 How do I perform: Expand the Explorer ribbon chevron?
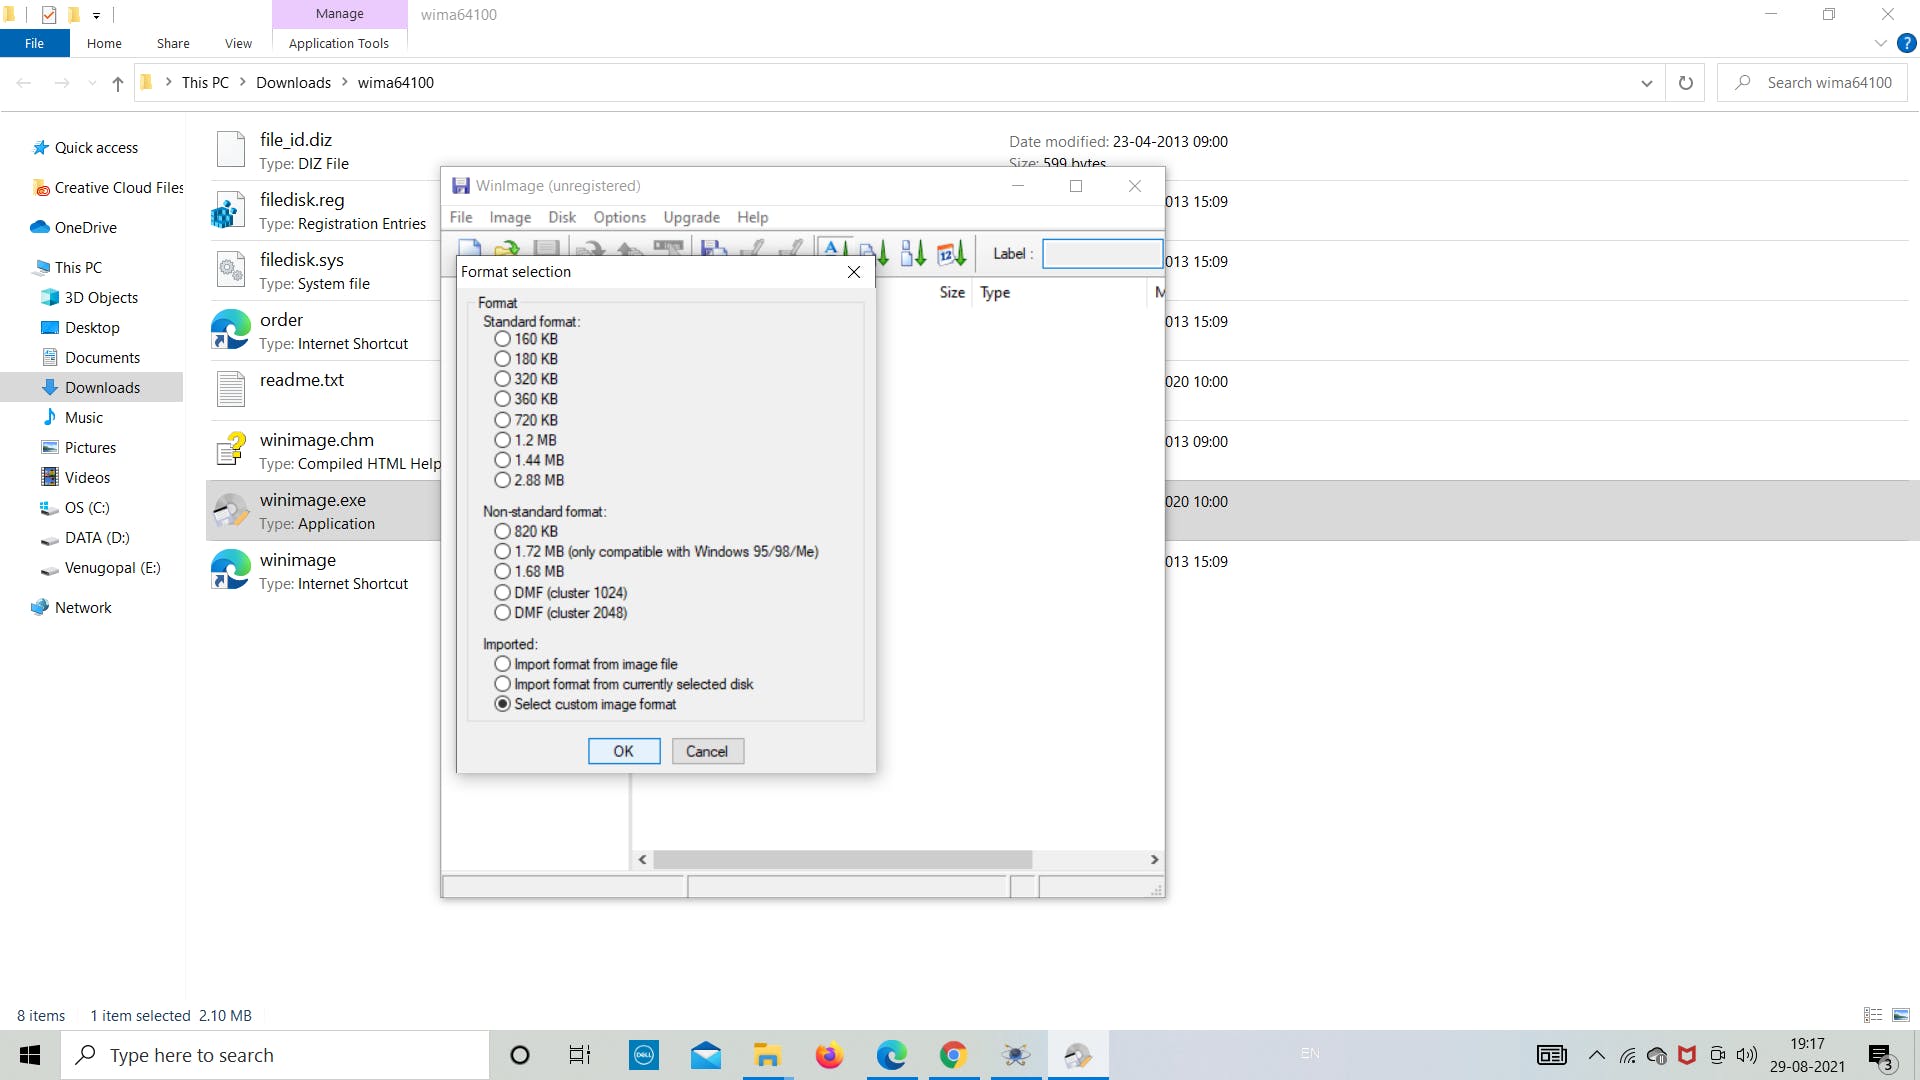point(1880,43)
